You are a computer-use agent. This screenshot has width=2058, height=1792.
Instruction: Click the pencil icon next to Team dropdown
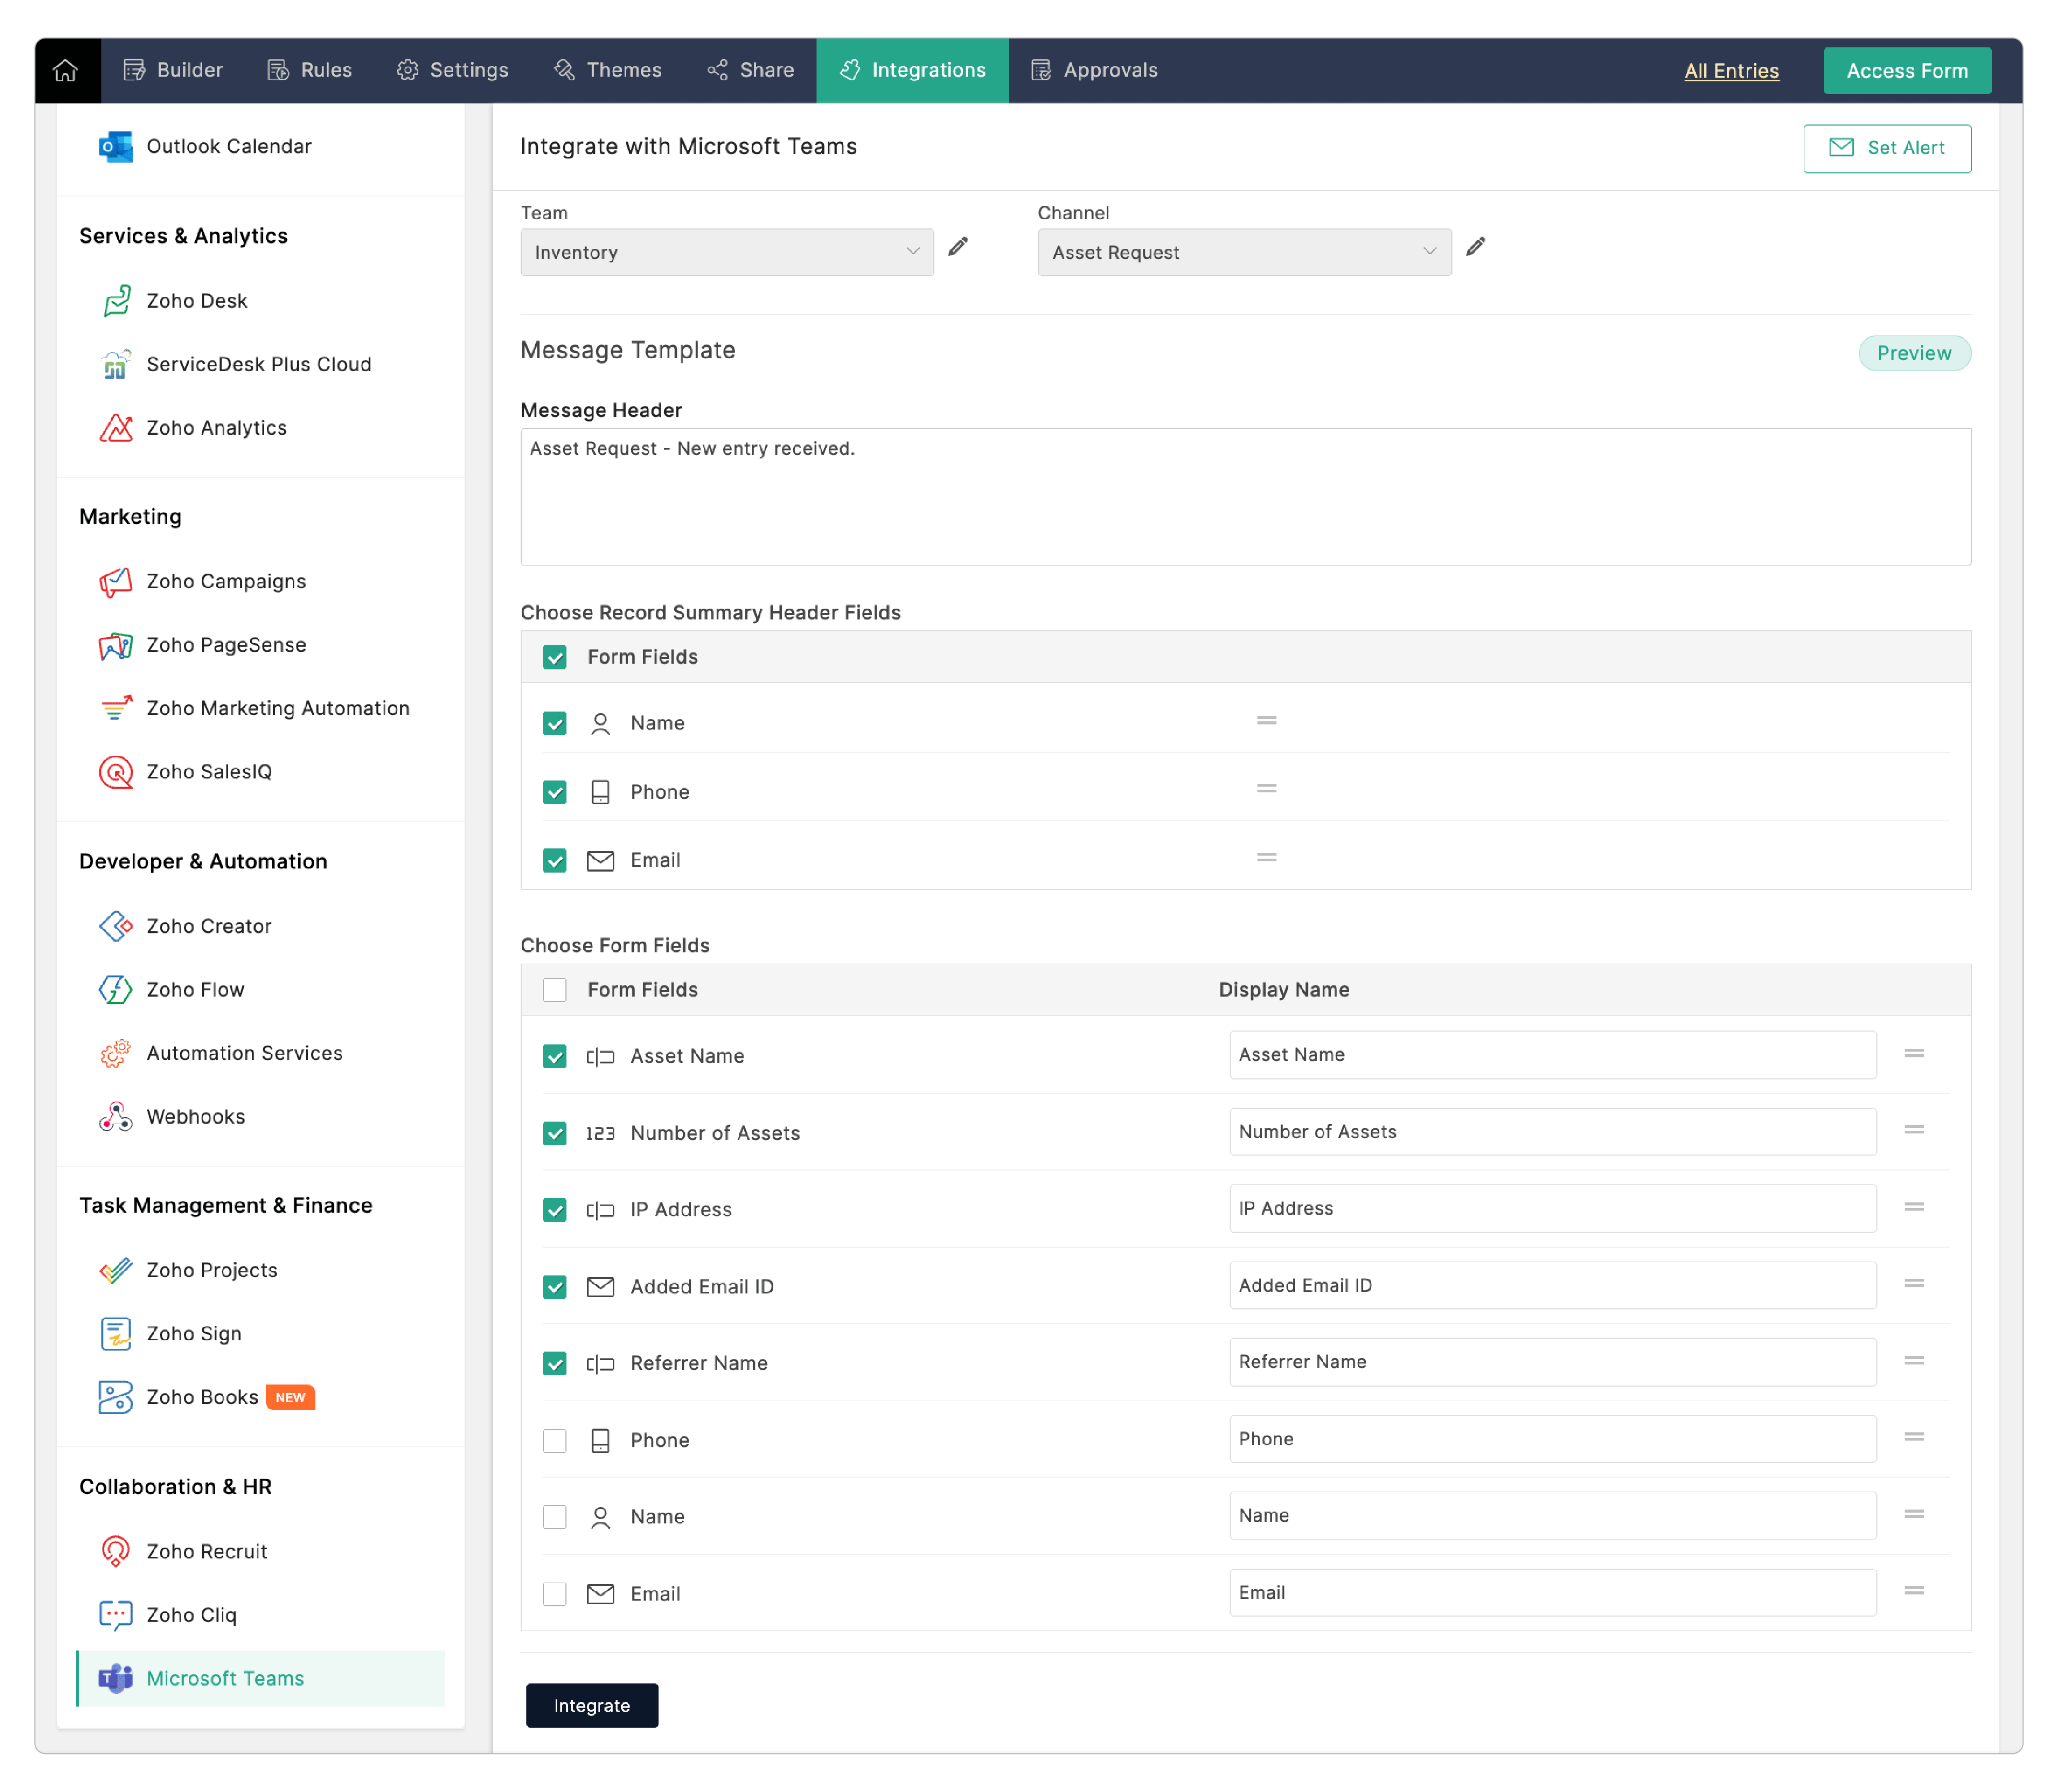coord(958,247)
